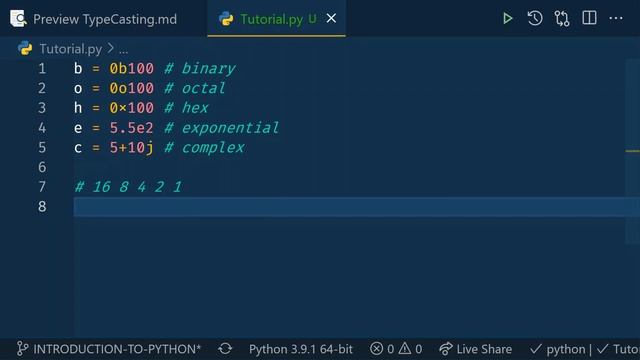Image resolution: width=640 pixels, height=360 pixels.
Task: Click line number 1 in gutter
Action: coord(42,68)
